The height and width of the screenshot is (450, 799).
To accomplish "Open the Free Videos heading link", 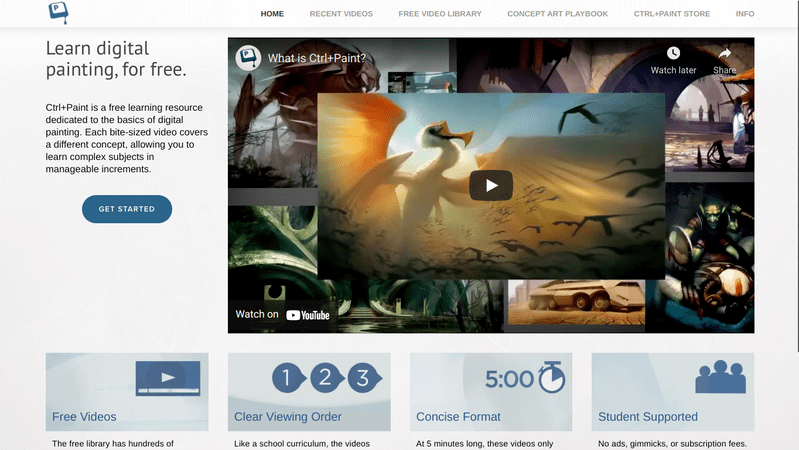I will (x=84, y=416).
